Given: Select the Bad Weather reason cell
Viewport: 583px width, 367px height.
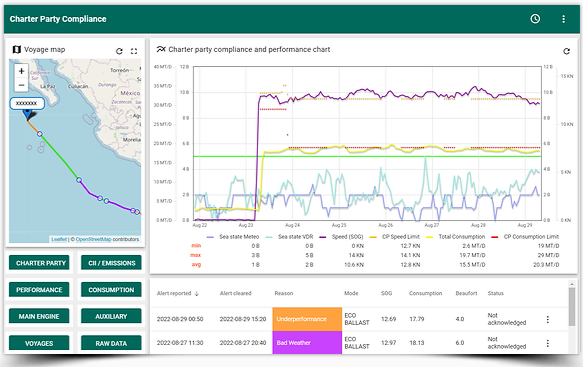Looking at the screenshot, I should 307,342.
